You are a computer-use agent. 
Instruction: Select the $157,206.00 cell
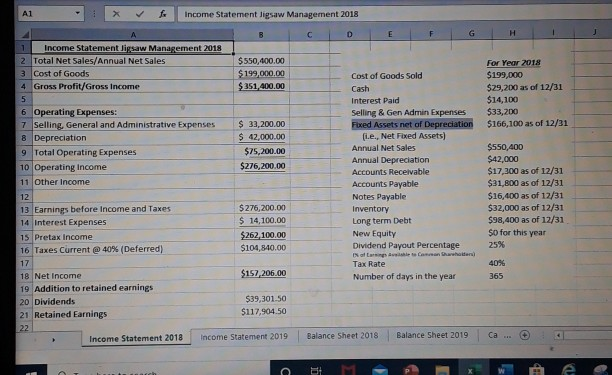[x=263, y=274]
